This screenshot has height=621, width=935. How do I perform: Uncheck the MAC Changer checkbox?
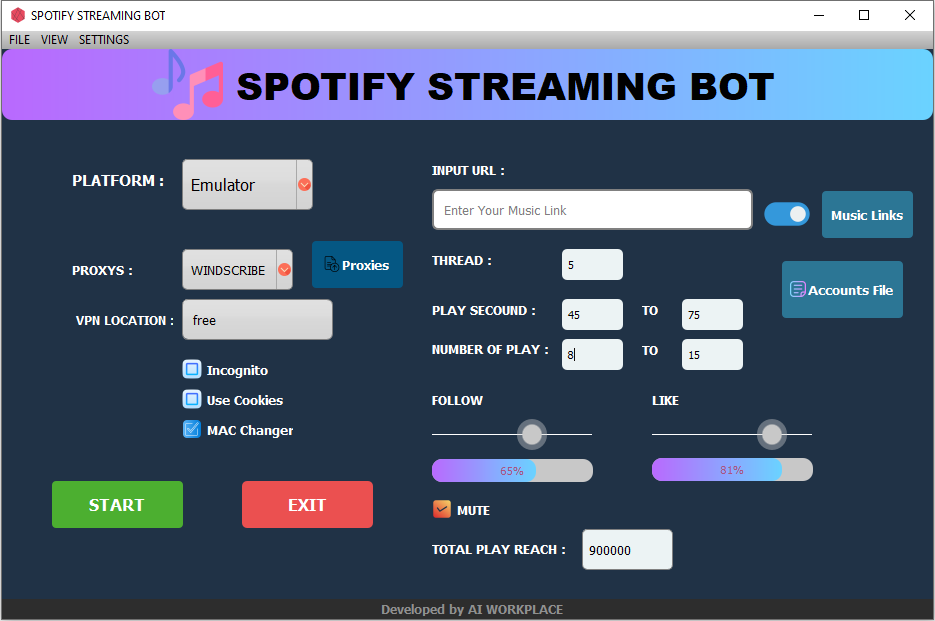pos(191,429)
